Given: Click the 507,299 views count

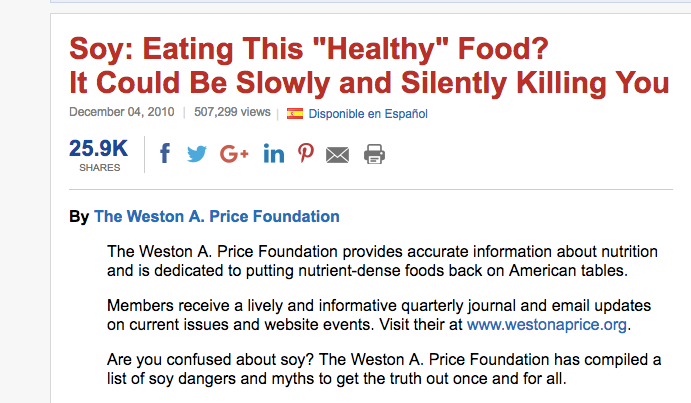Looking at the screenshot, I should [233, 113].
